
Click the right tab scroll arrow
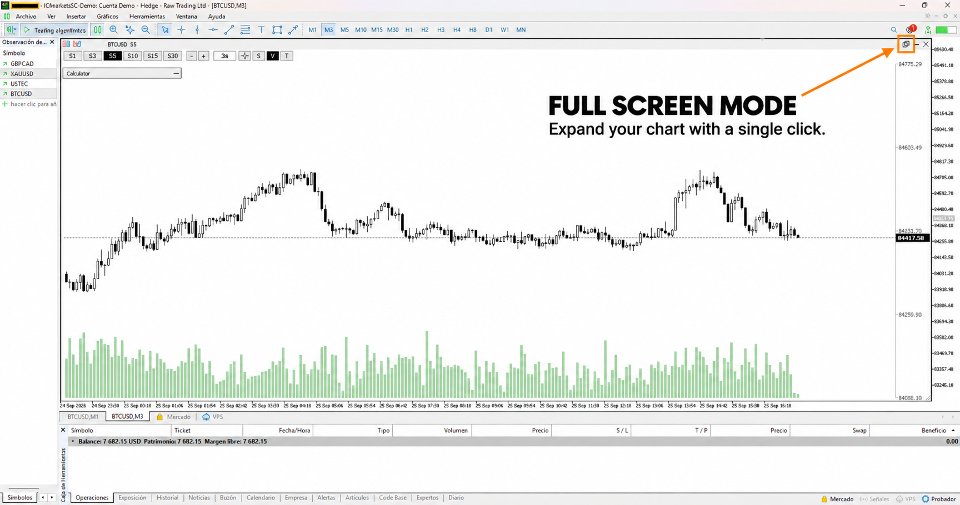(x=52, y=498)
